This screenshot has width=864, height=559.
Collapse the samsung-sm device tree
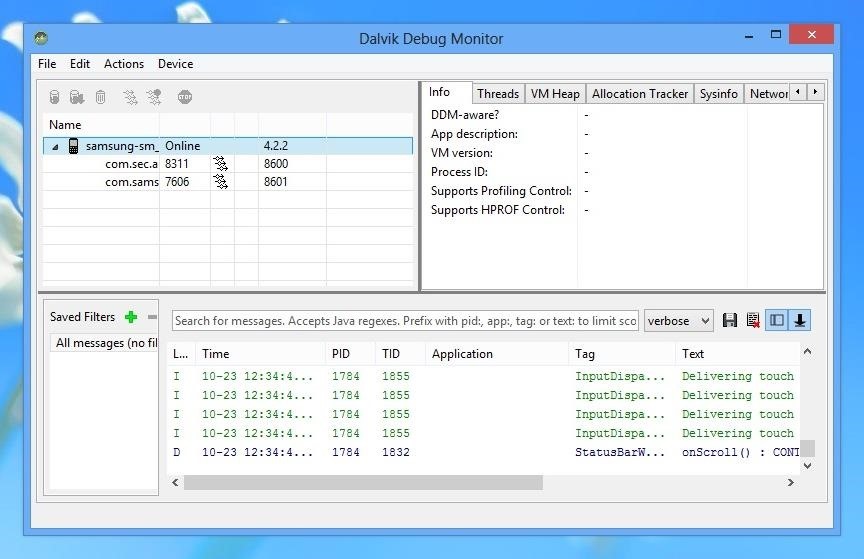pyautogui.click(x=55, y=147)
